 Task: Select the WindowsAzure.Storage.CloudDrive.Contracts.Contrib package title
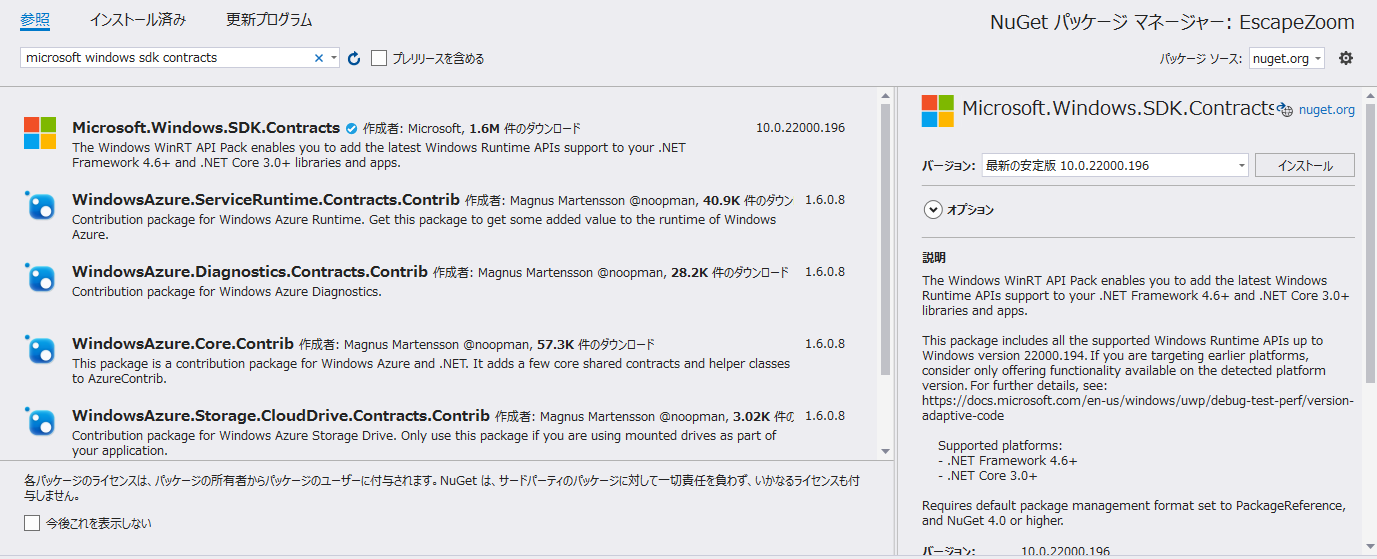point(281,416)
